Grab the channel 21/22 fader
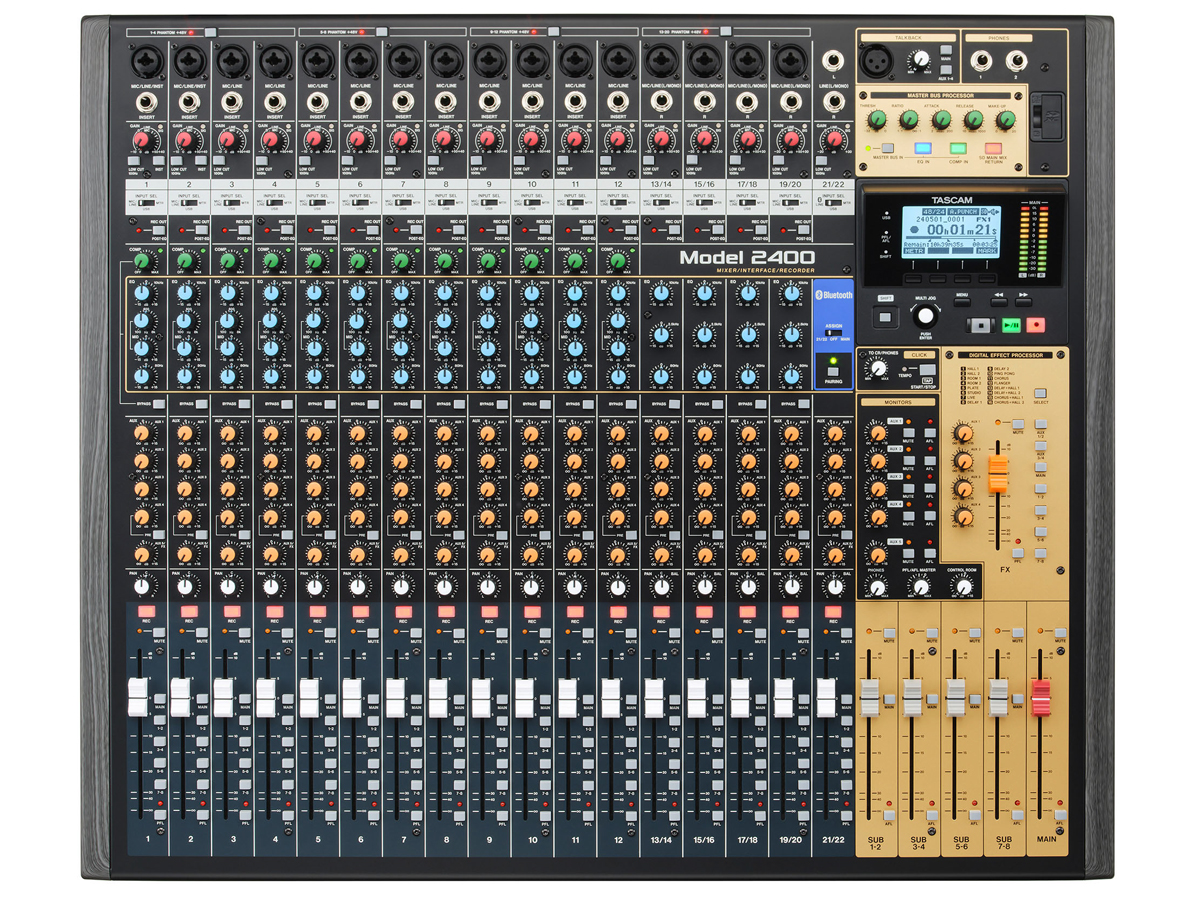Viewport: 1200px width, 900px height. pos(825,697)
